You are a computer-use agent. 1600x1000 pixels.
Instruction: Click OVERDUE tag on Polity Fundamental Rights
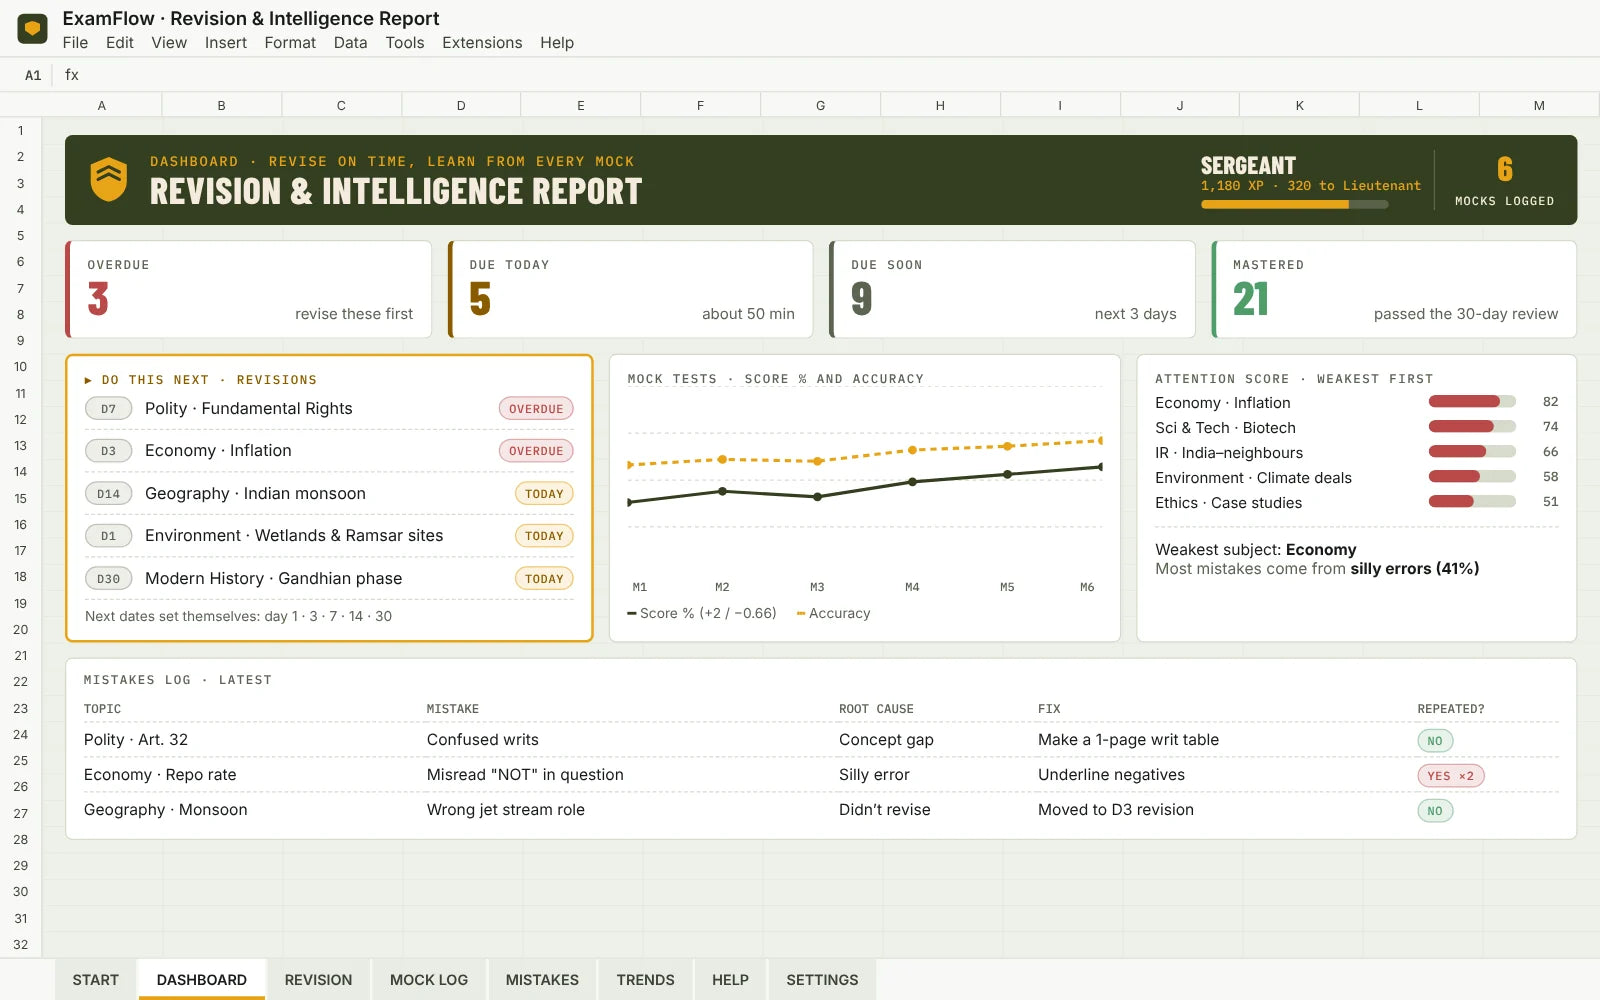pos(536,409)
